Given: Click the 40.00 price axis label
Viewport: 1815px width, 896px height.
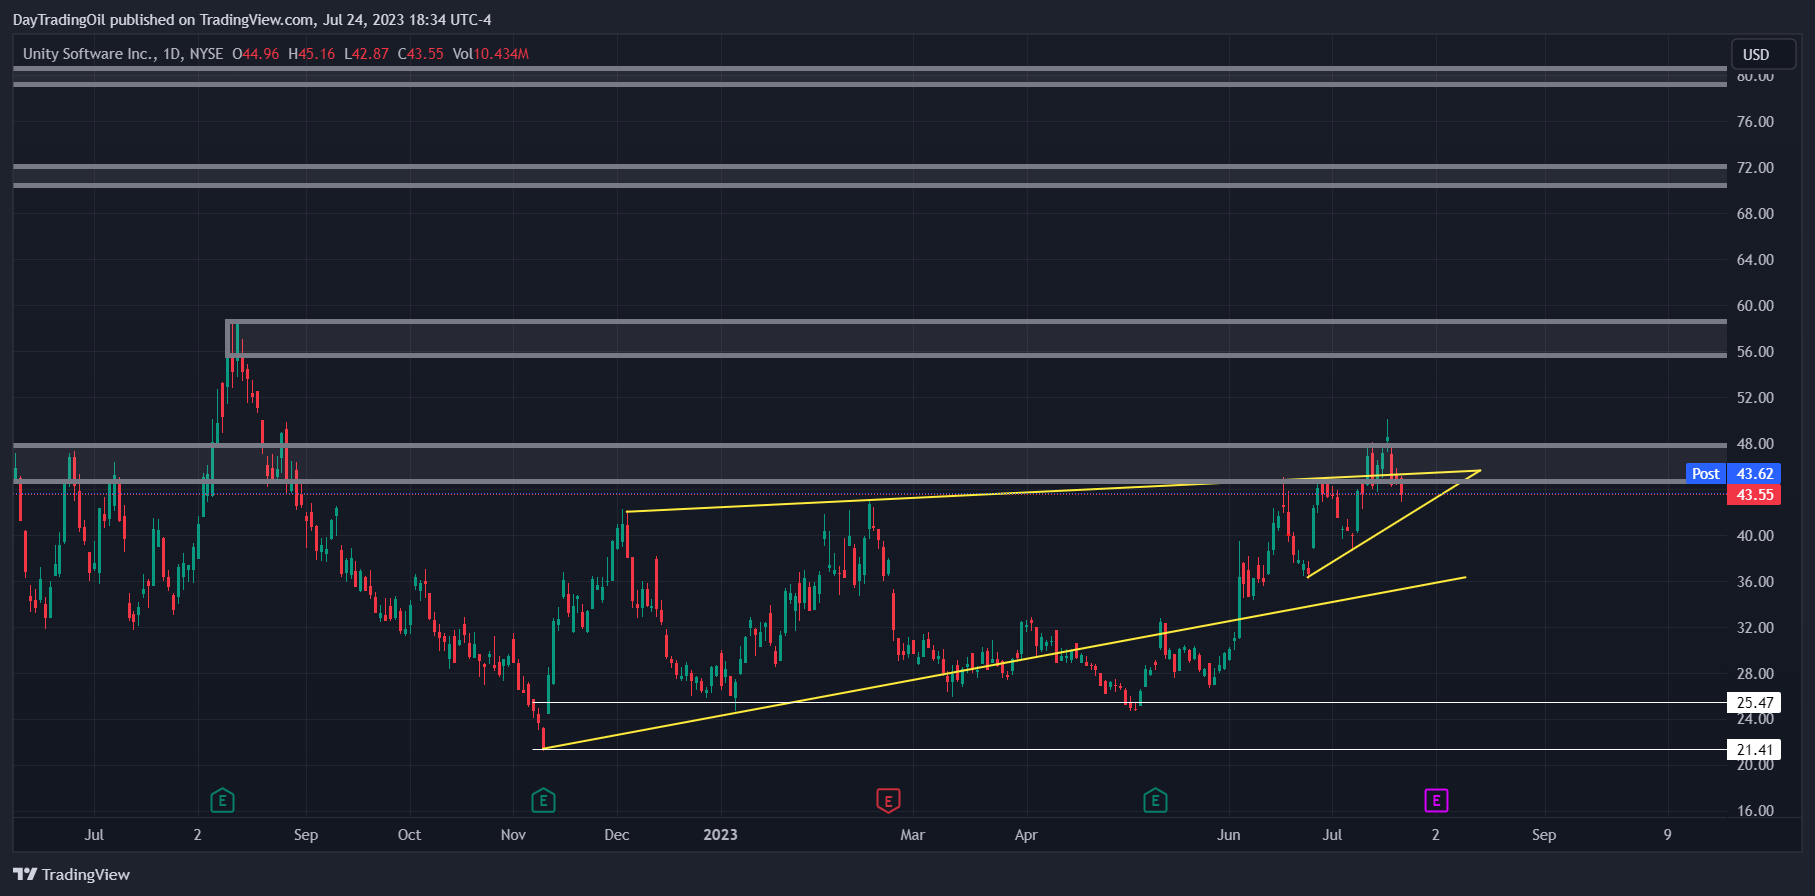Looking at the screenshot, I should (1755, 536).
